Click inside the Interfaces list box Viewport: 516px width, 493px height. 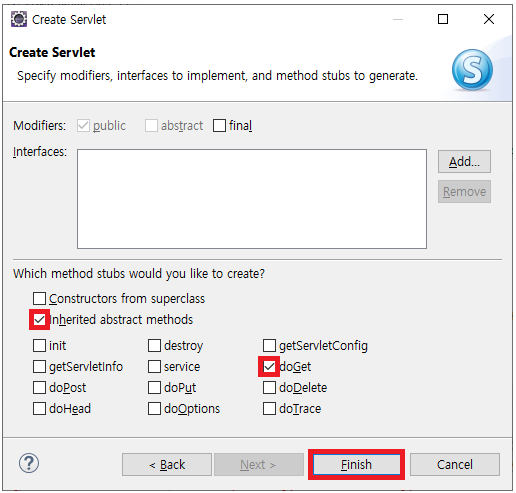pyautogui.click(x=252, y=199)
